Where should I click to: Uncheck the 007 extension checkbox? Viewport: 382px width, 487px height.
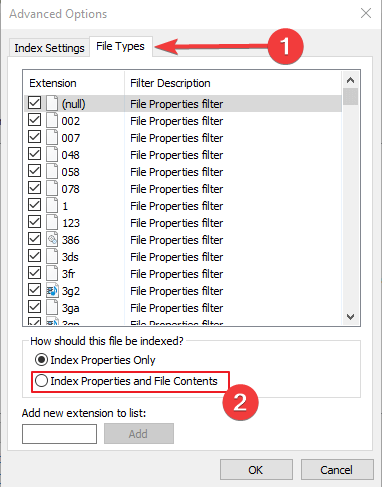(x=34, y=137)
